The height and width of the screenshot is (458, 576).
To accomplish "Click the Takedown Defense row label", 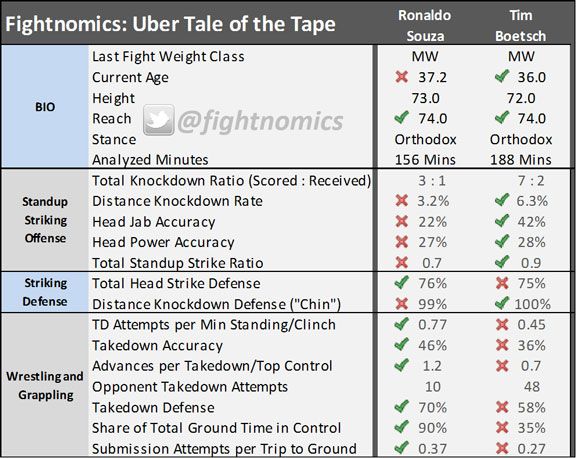I will click(x=153, y=407).
